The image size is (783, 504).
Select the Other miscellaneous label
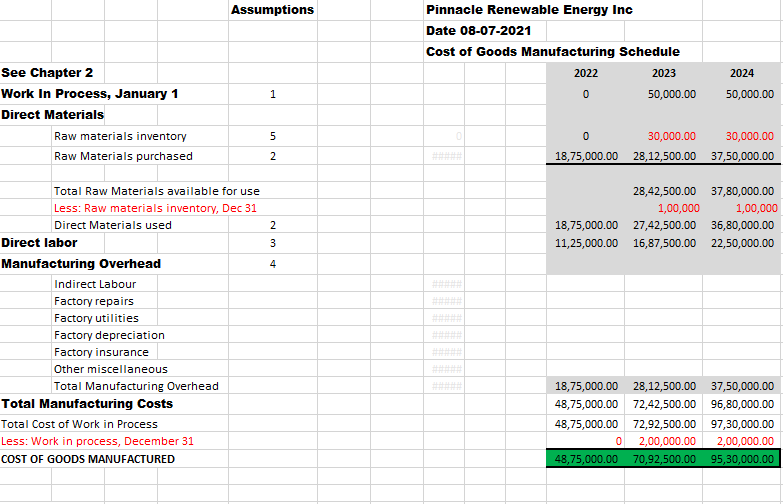[111, 369]
